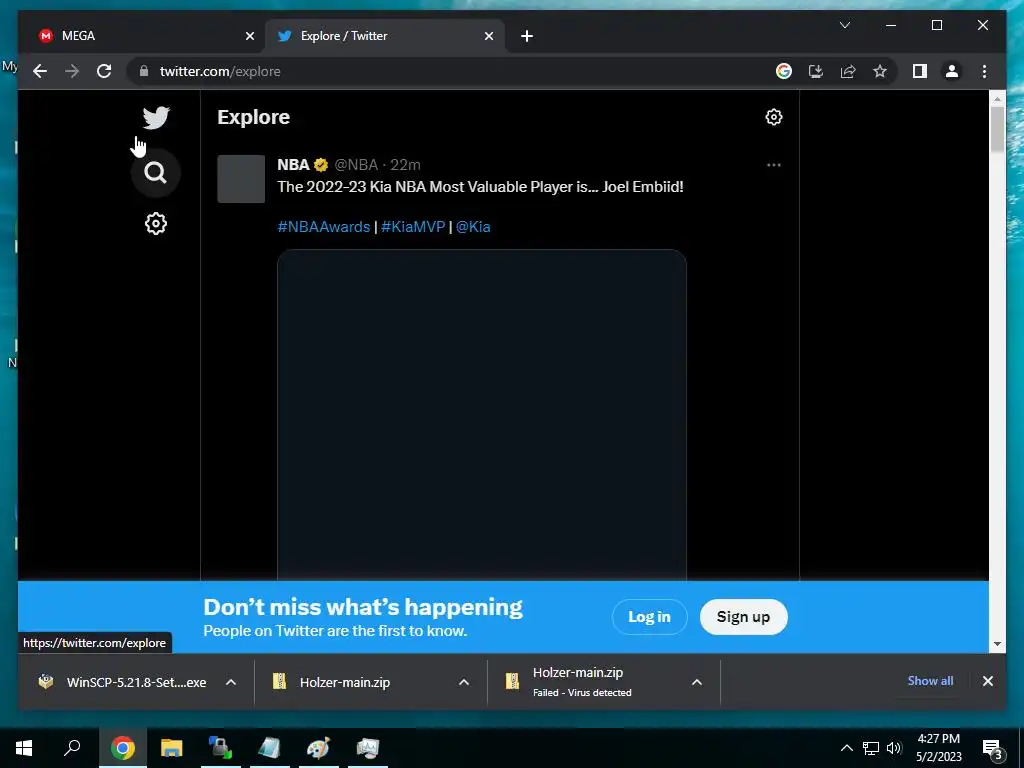Open the tab search dropdown arrow

tap(844, 25)
